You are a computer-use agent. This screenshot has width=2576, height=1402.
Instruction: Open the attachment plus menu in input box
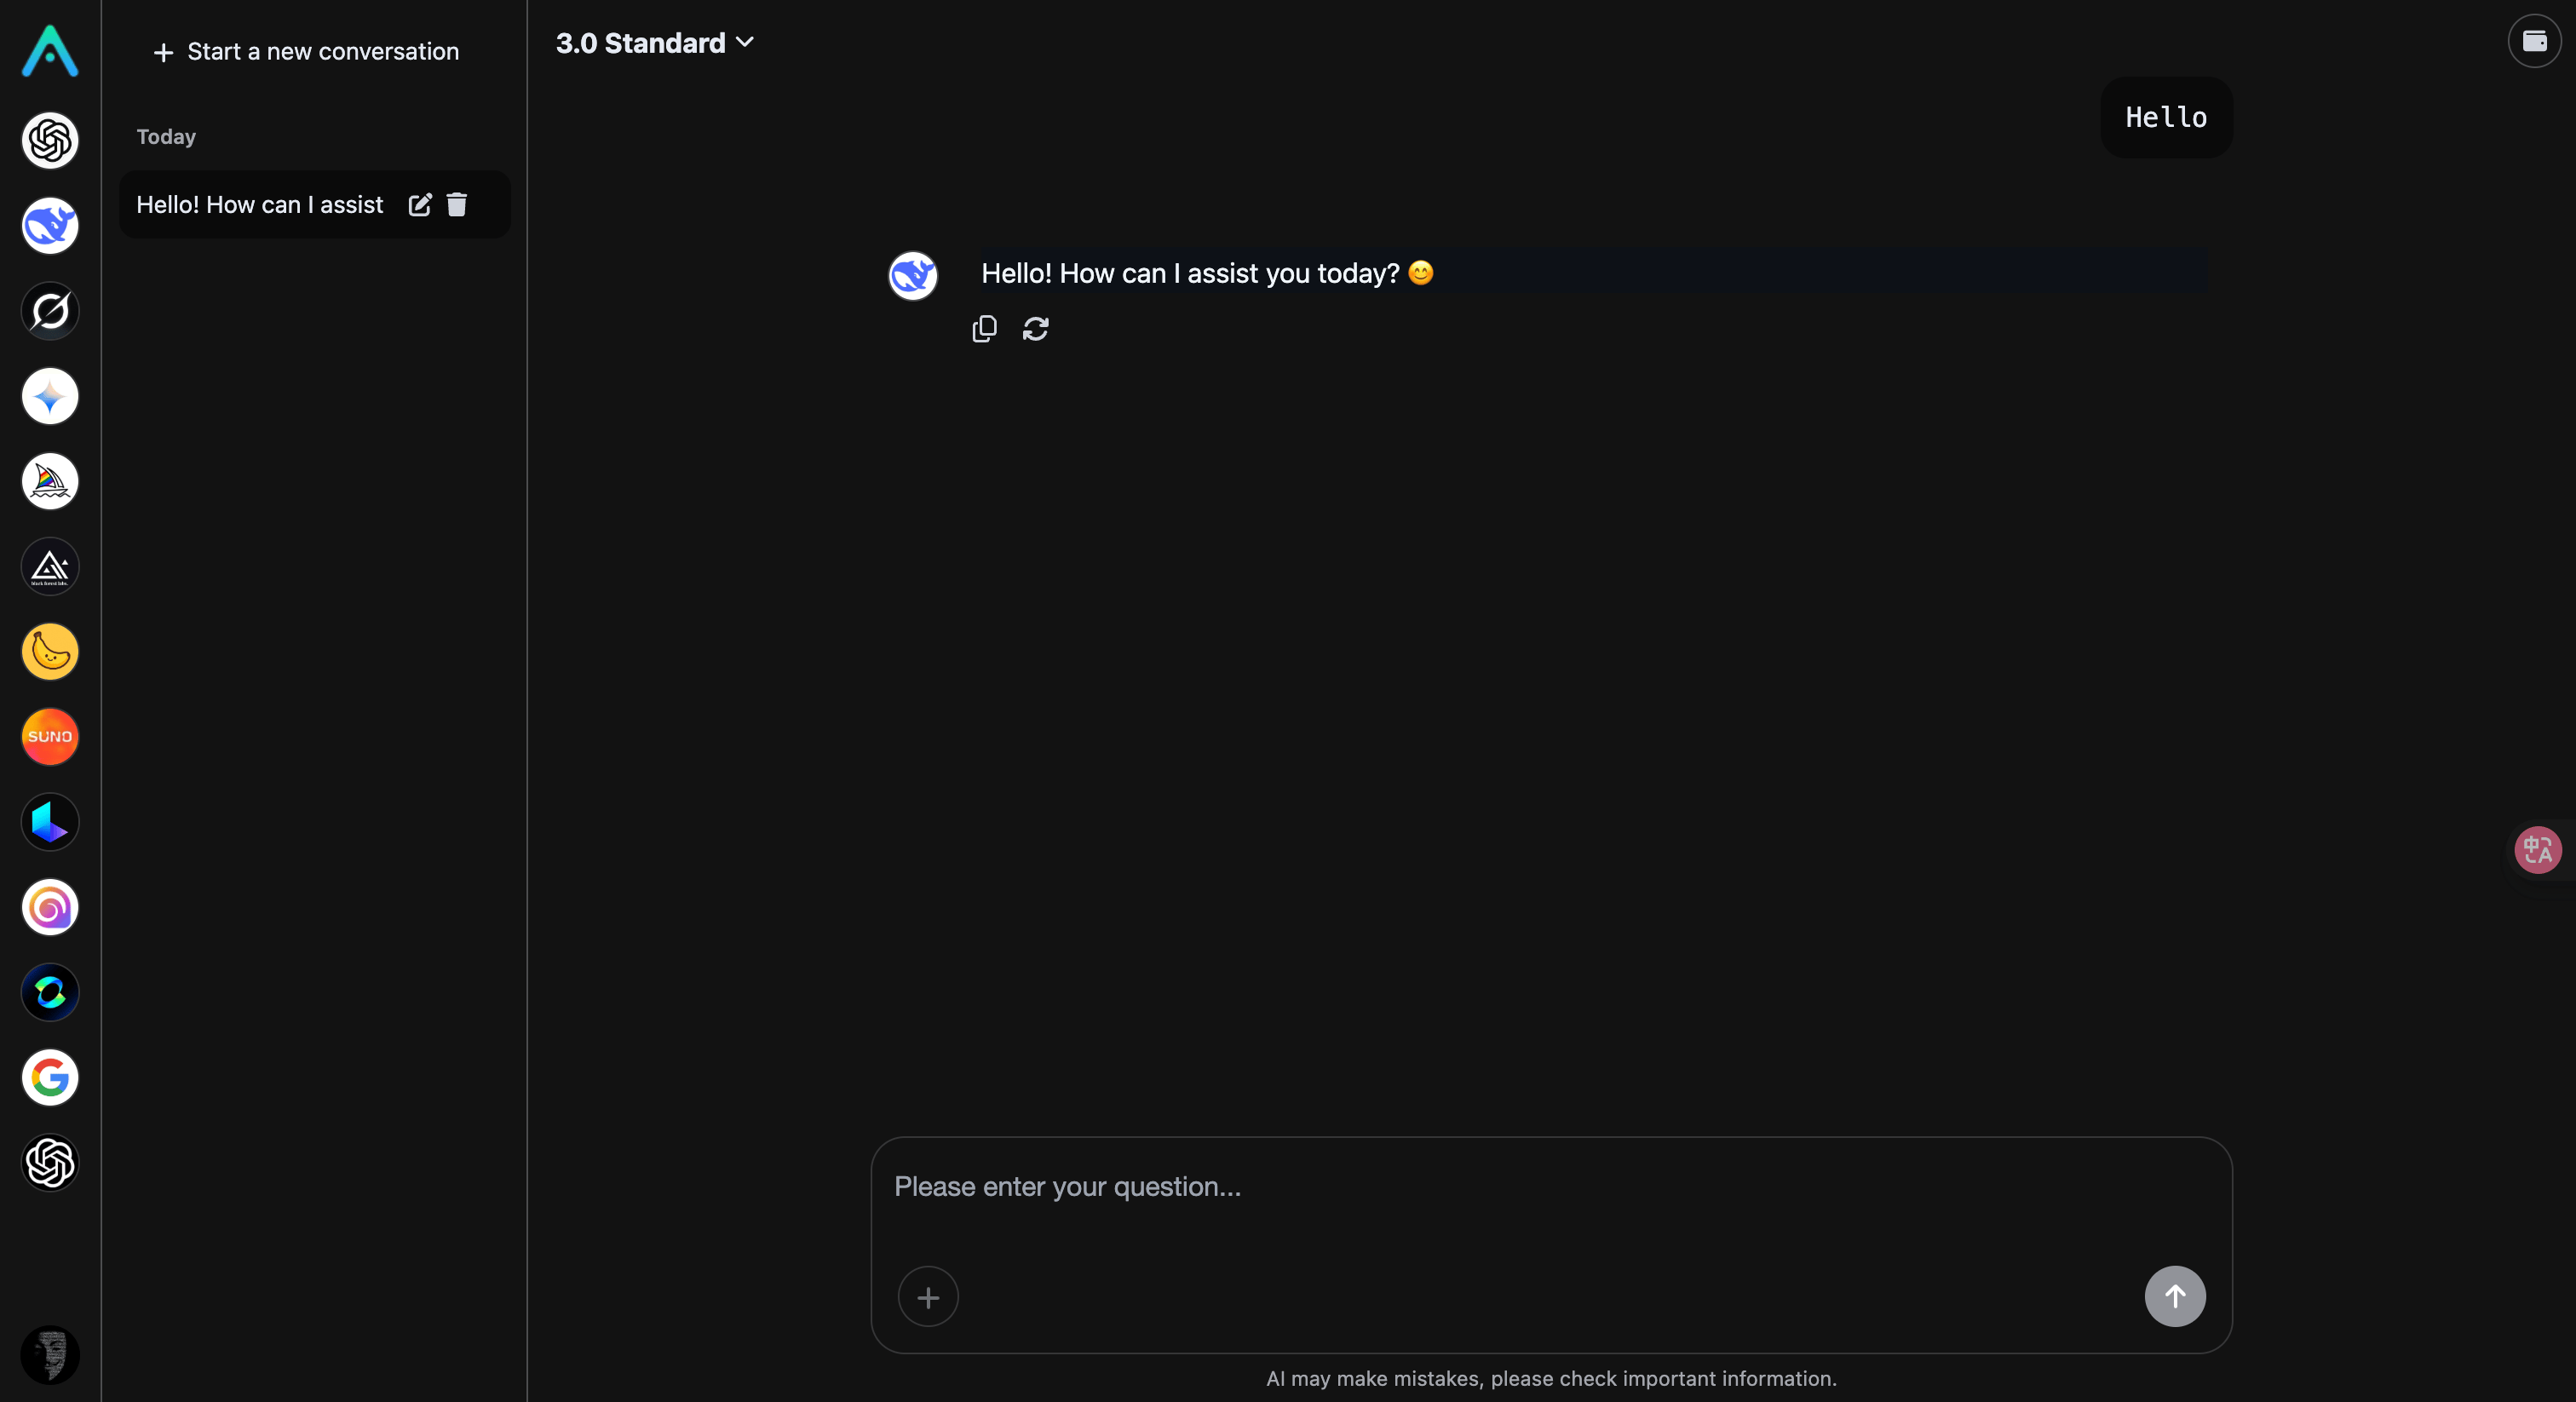click(927, 1297)
